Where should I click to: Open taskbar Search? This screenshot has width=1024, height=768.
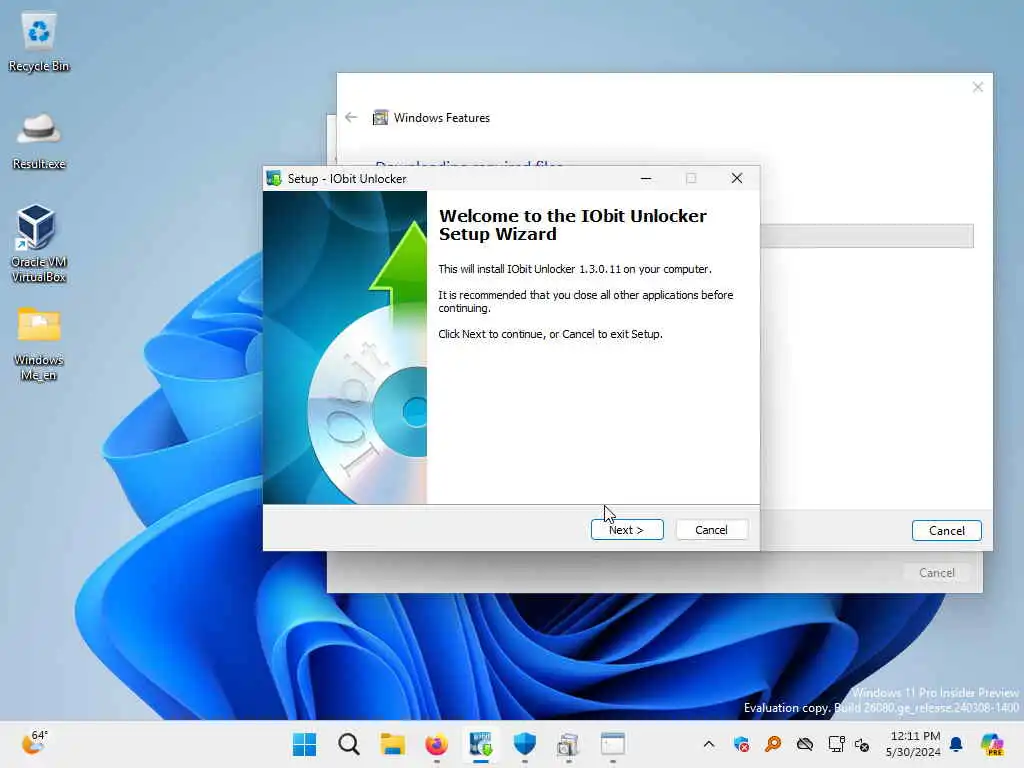[349, 744]
